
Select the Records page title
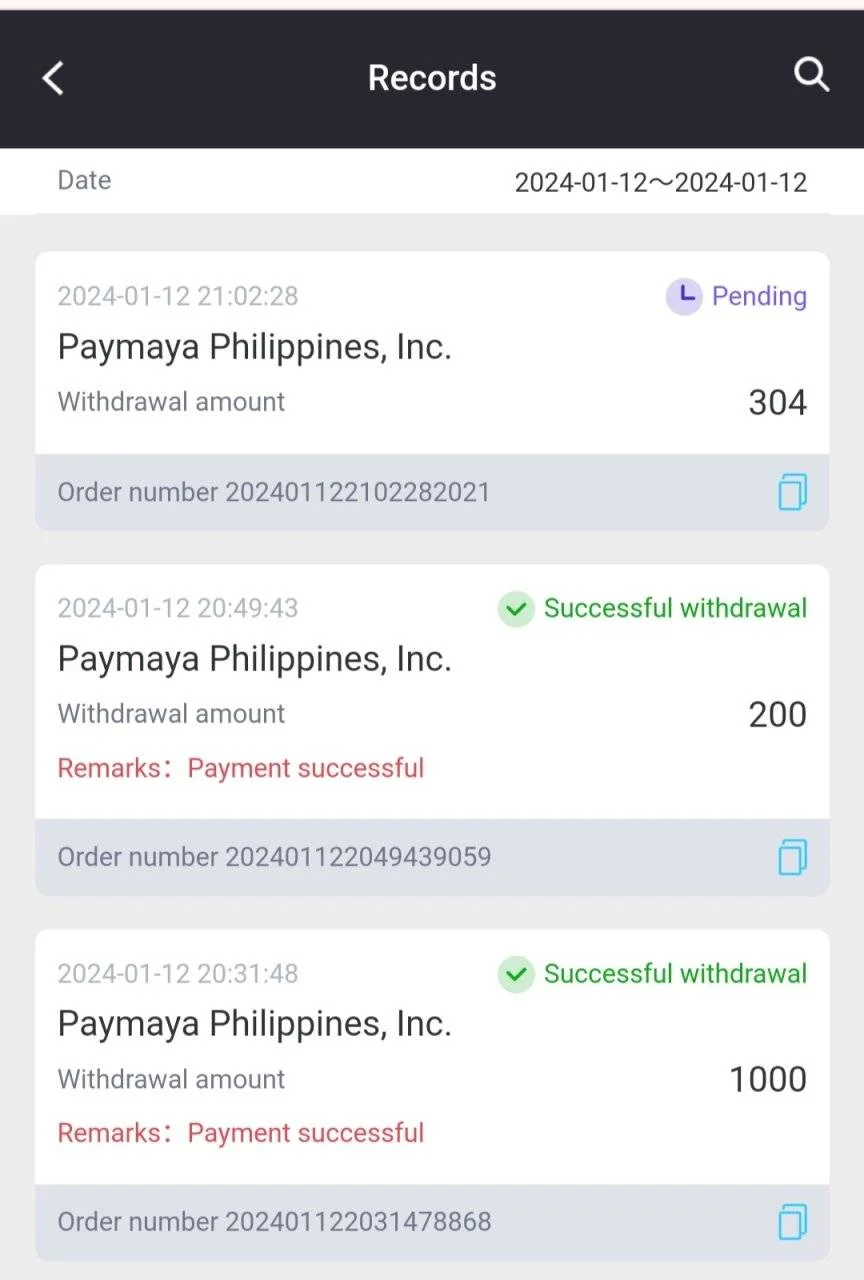pyautogui.click(x=432, y=78)
